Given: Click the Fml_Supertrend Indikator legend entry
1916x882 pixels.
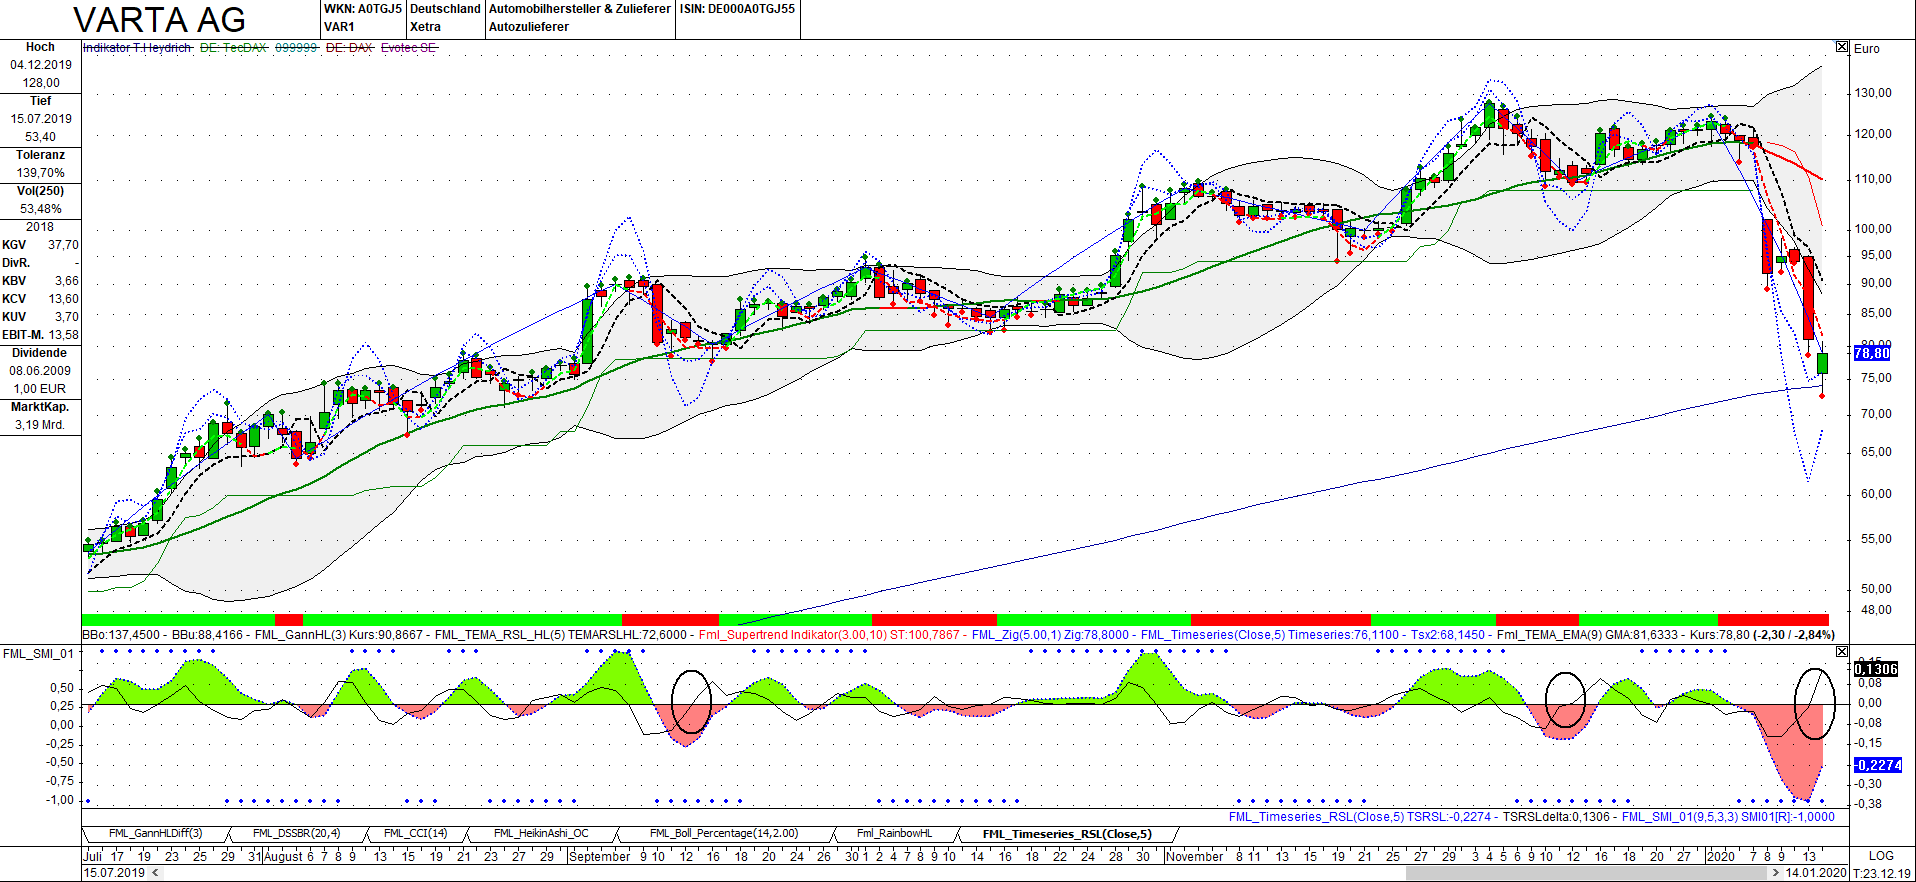Looking at the screenshot, I should [829, 635].
